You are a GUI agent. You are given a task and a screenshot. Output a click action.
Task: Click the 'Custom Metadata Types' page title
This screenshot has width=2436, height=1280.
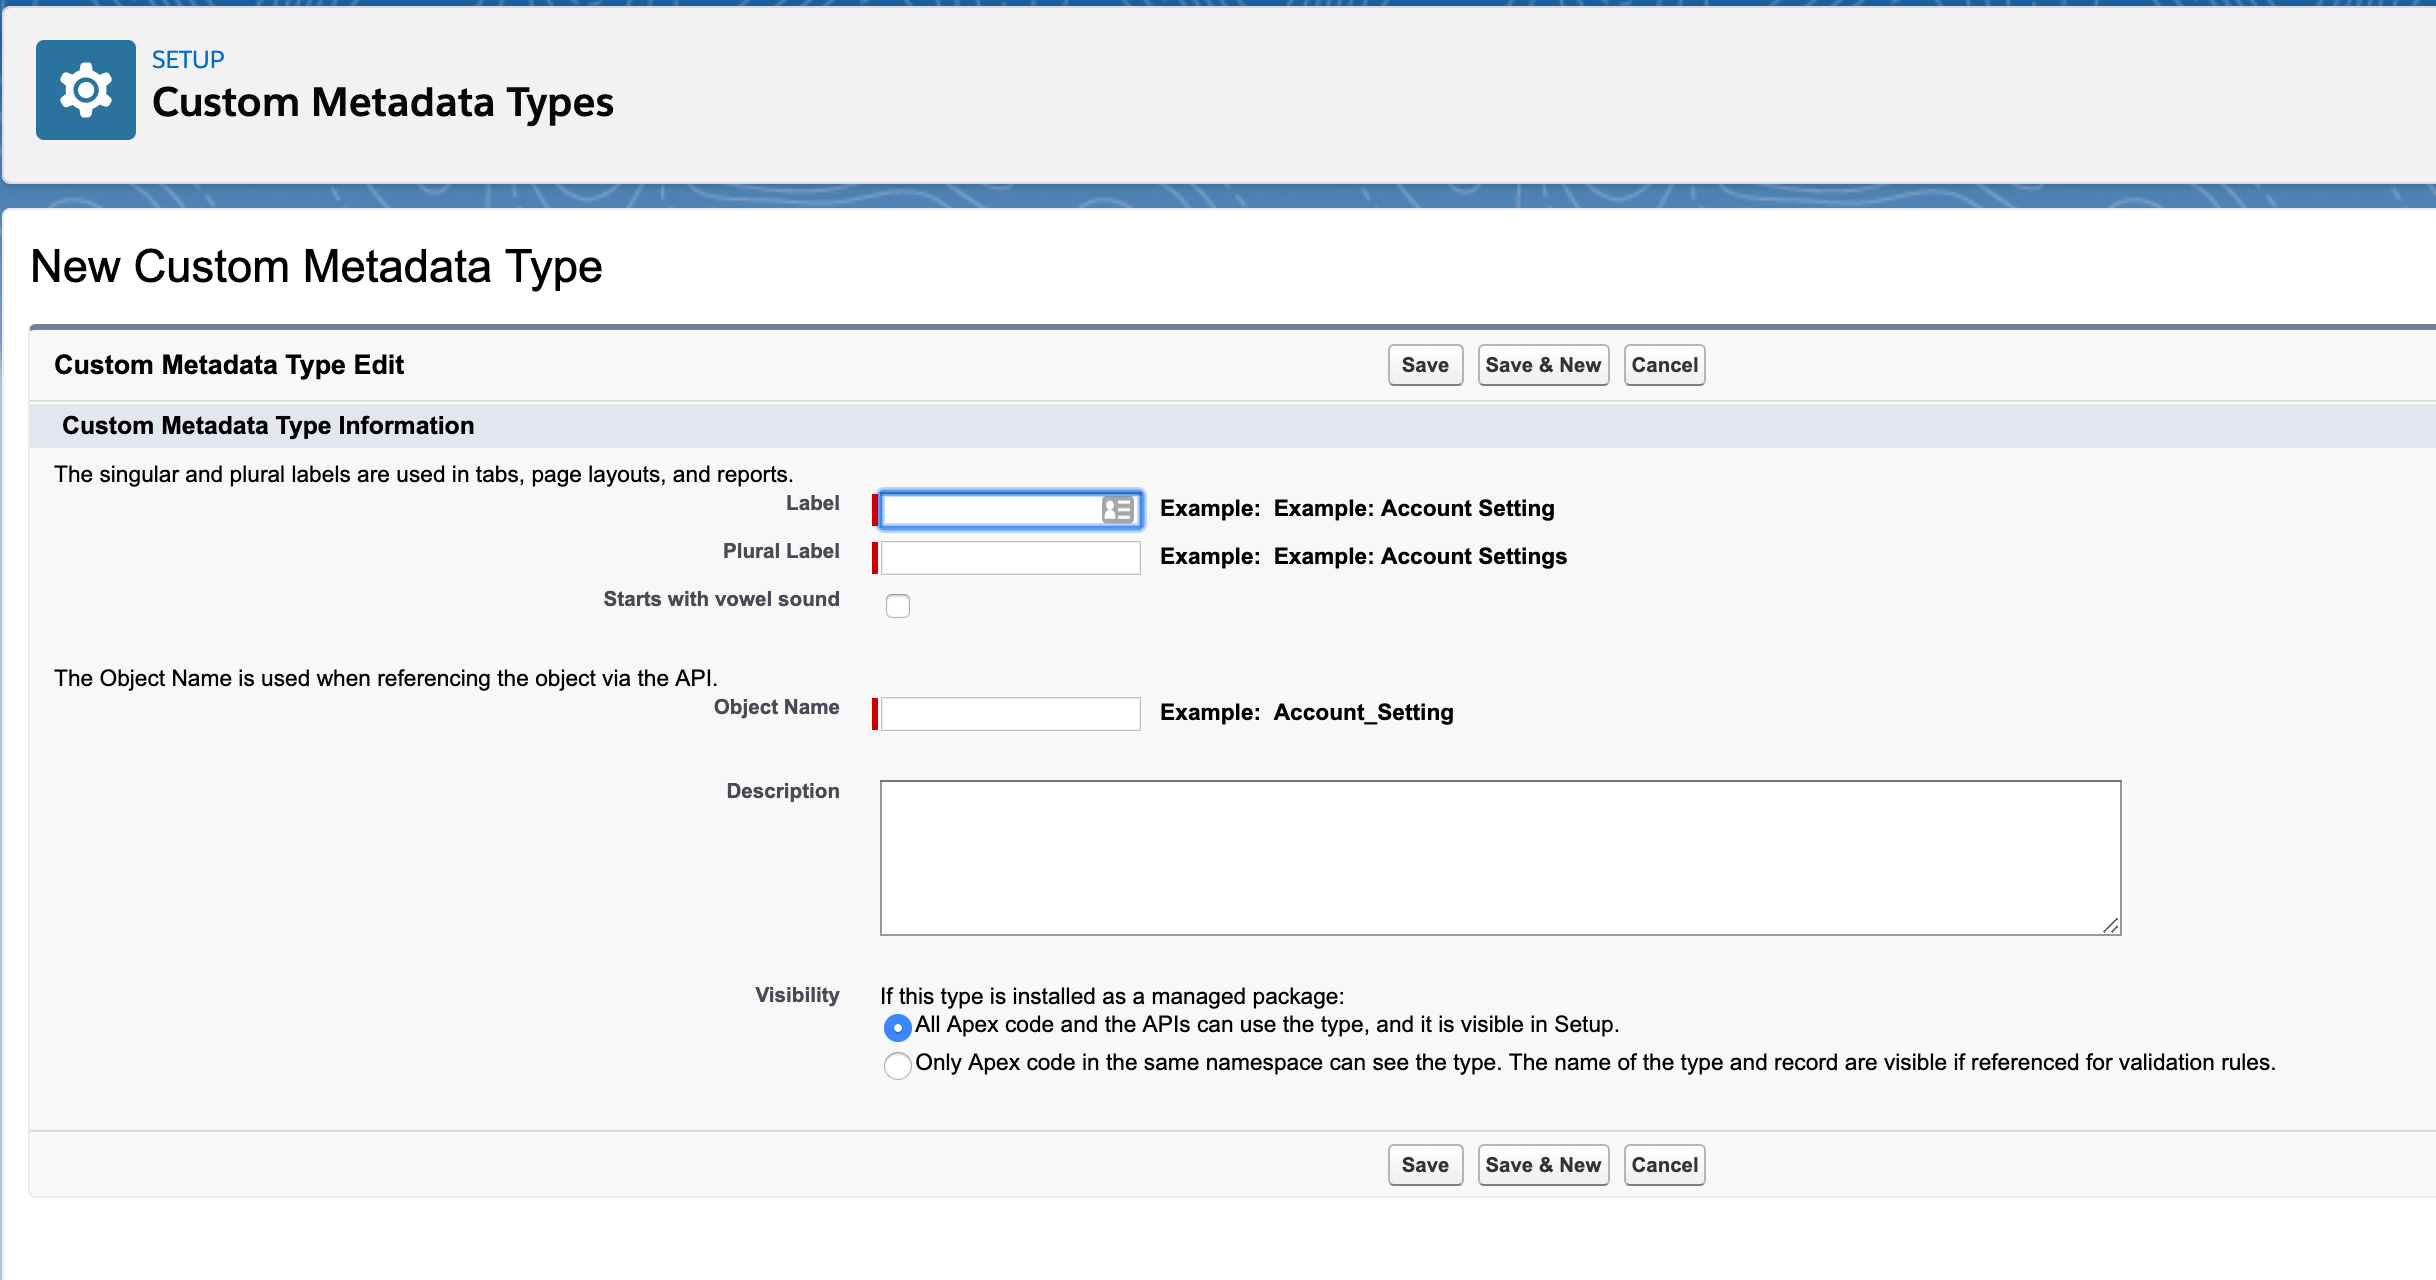point(383,103)
